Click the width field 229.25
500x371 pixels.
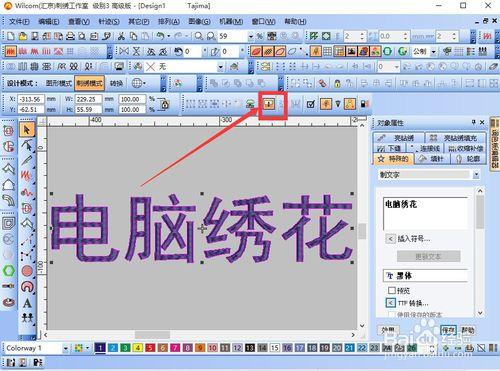pos(88,99)
